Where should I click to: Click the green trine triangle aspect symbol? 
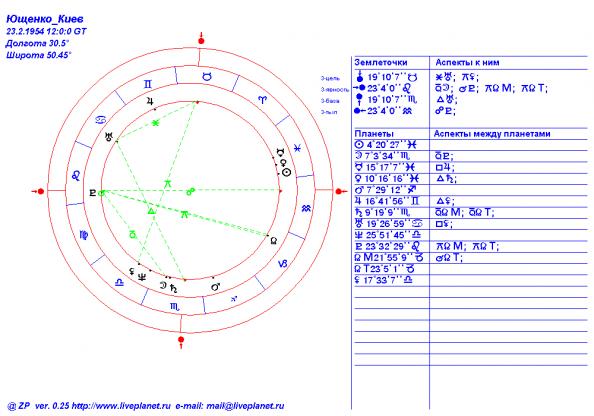tap(151, 211)
